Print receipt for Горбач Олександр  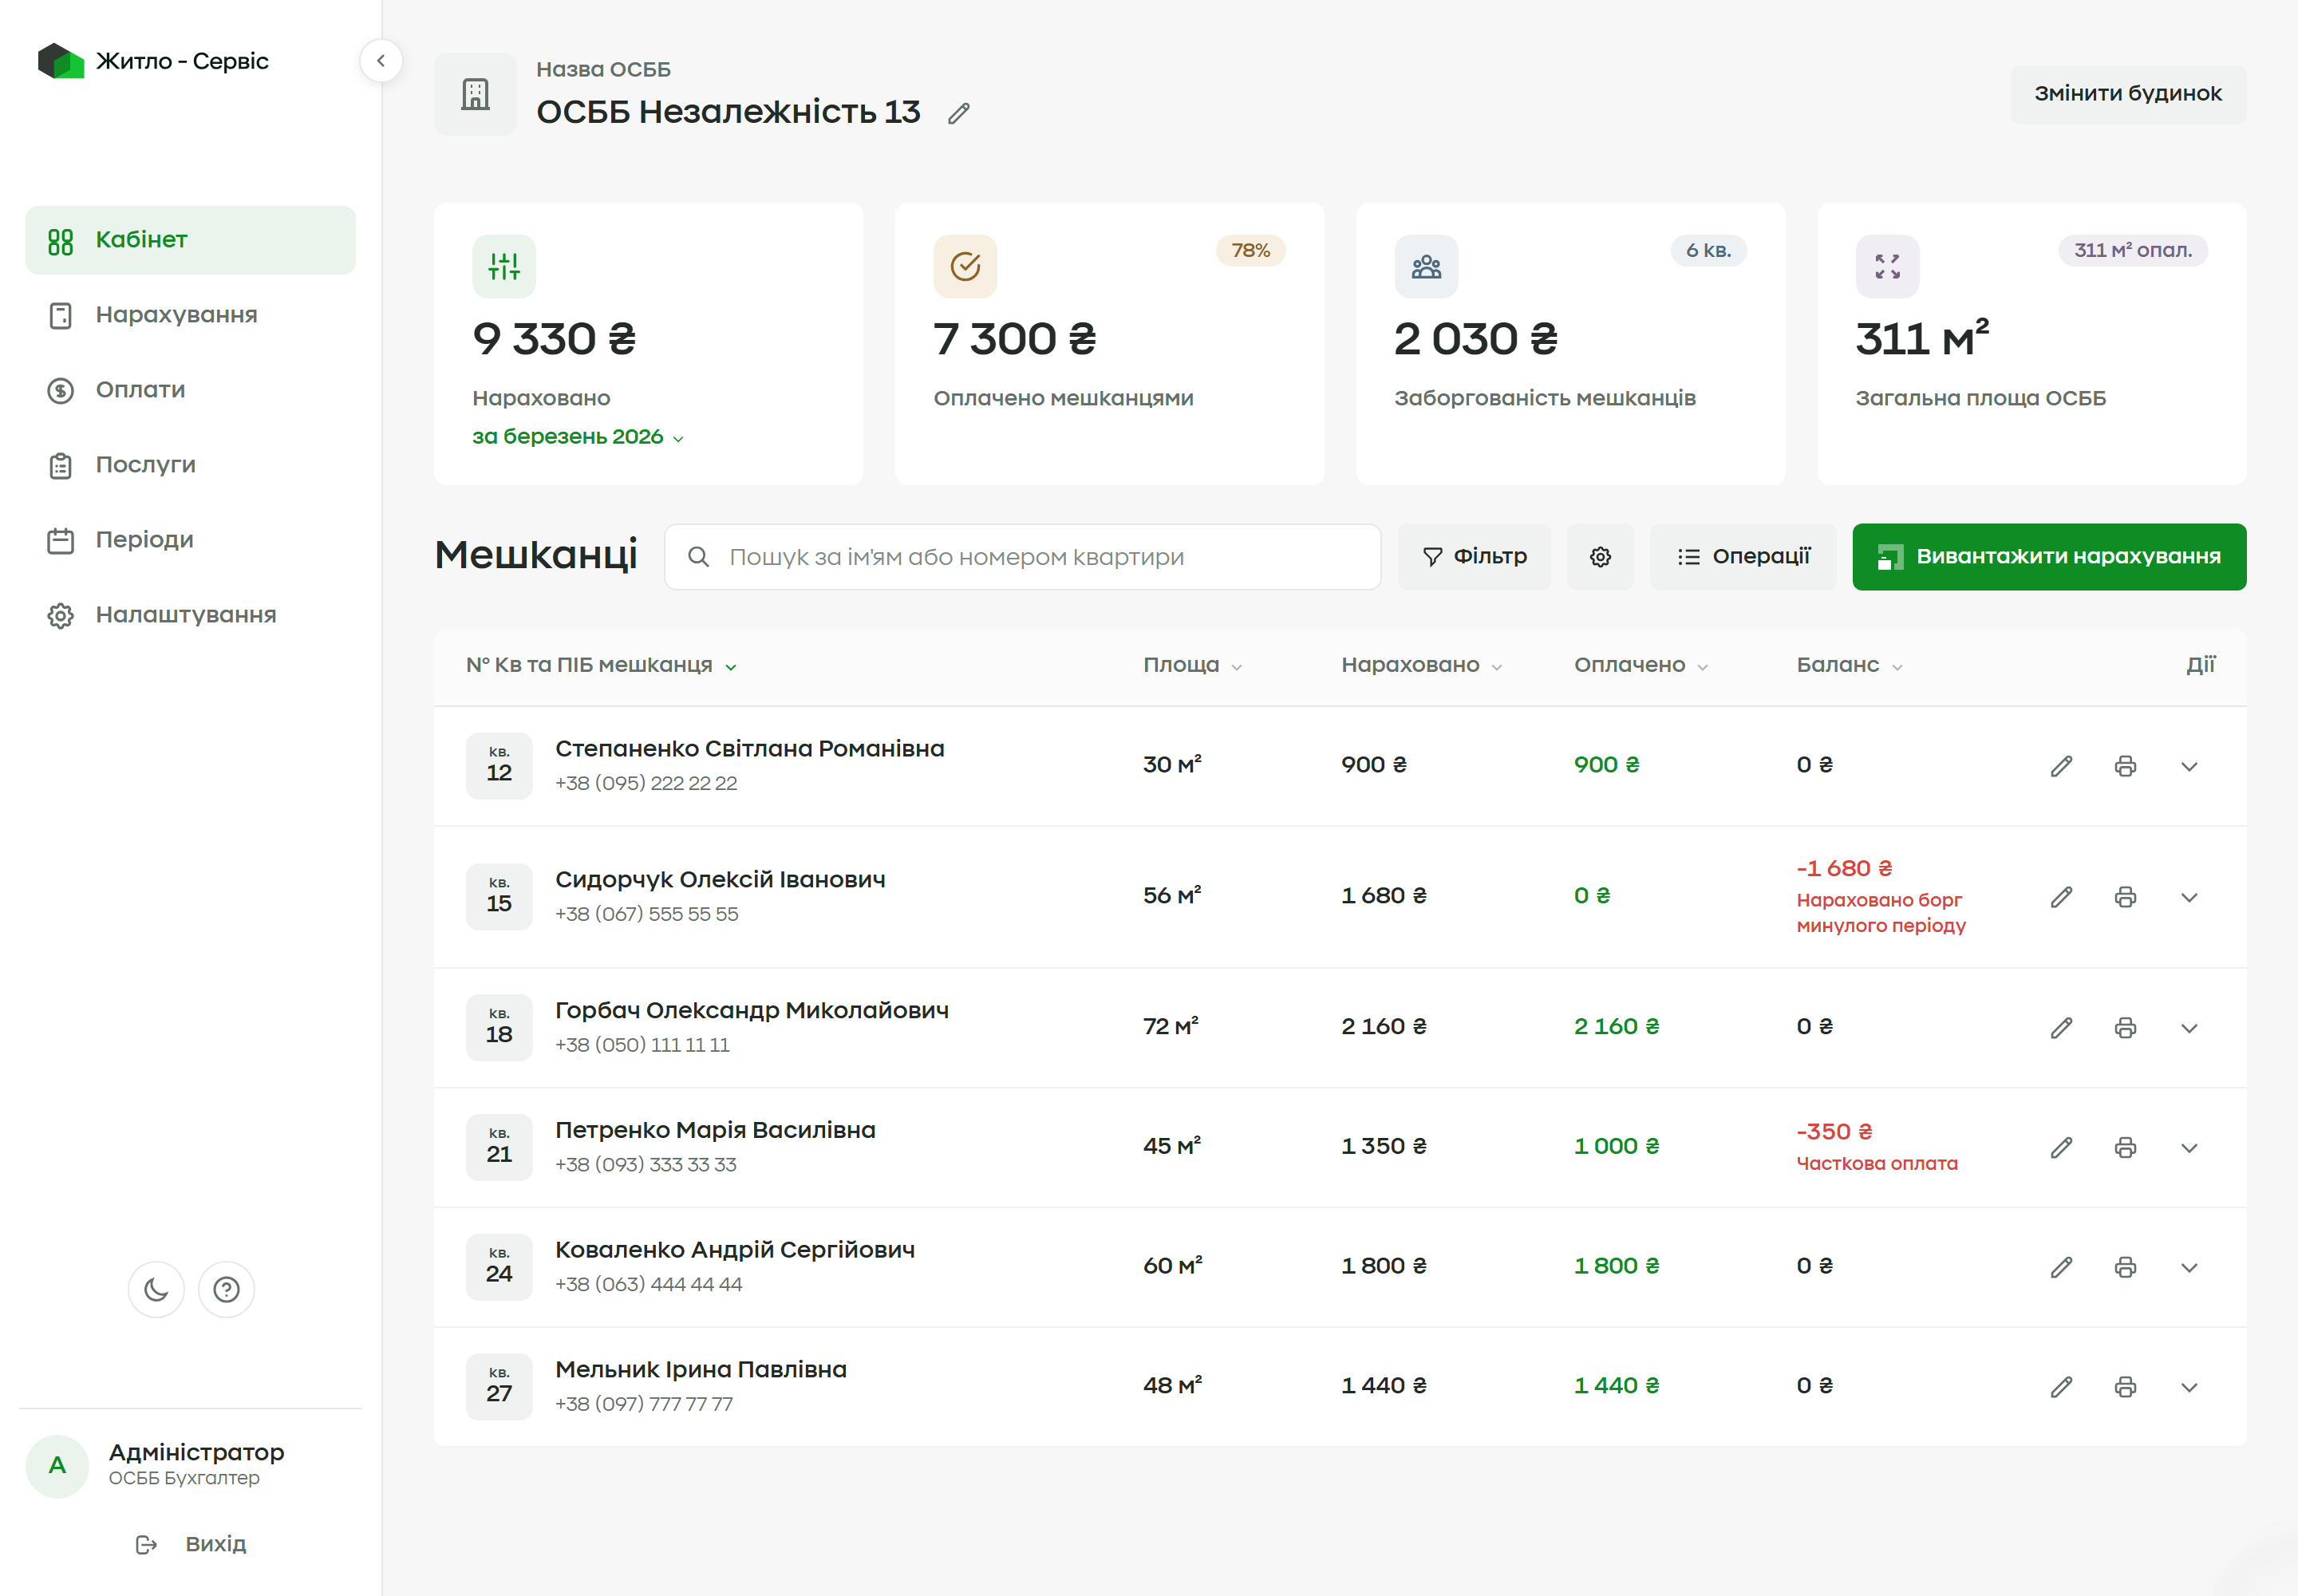click(2125, 1029)
